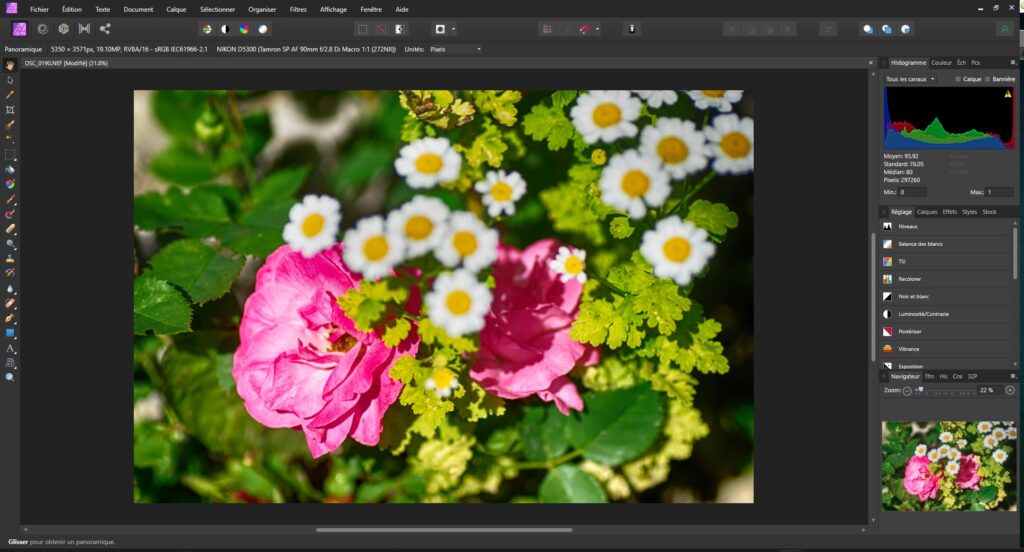Select the Hand (view) tool
Screen dimensions: 1024x552
(x=10, y=64)
